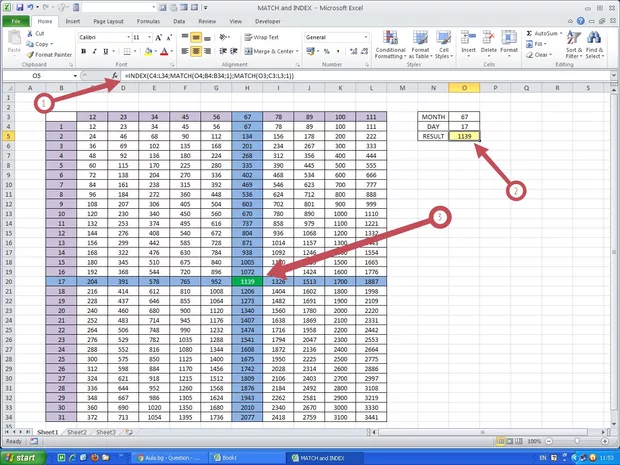The width and height of the screenshot is (620, 465).
Task: Click the Select All corner triangle
Action: click(9, 88)
